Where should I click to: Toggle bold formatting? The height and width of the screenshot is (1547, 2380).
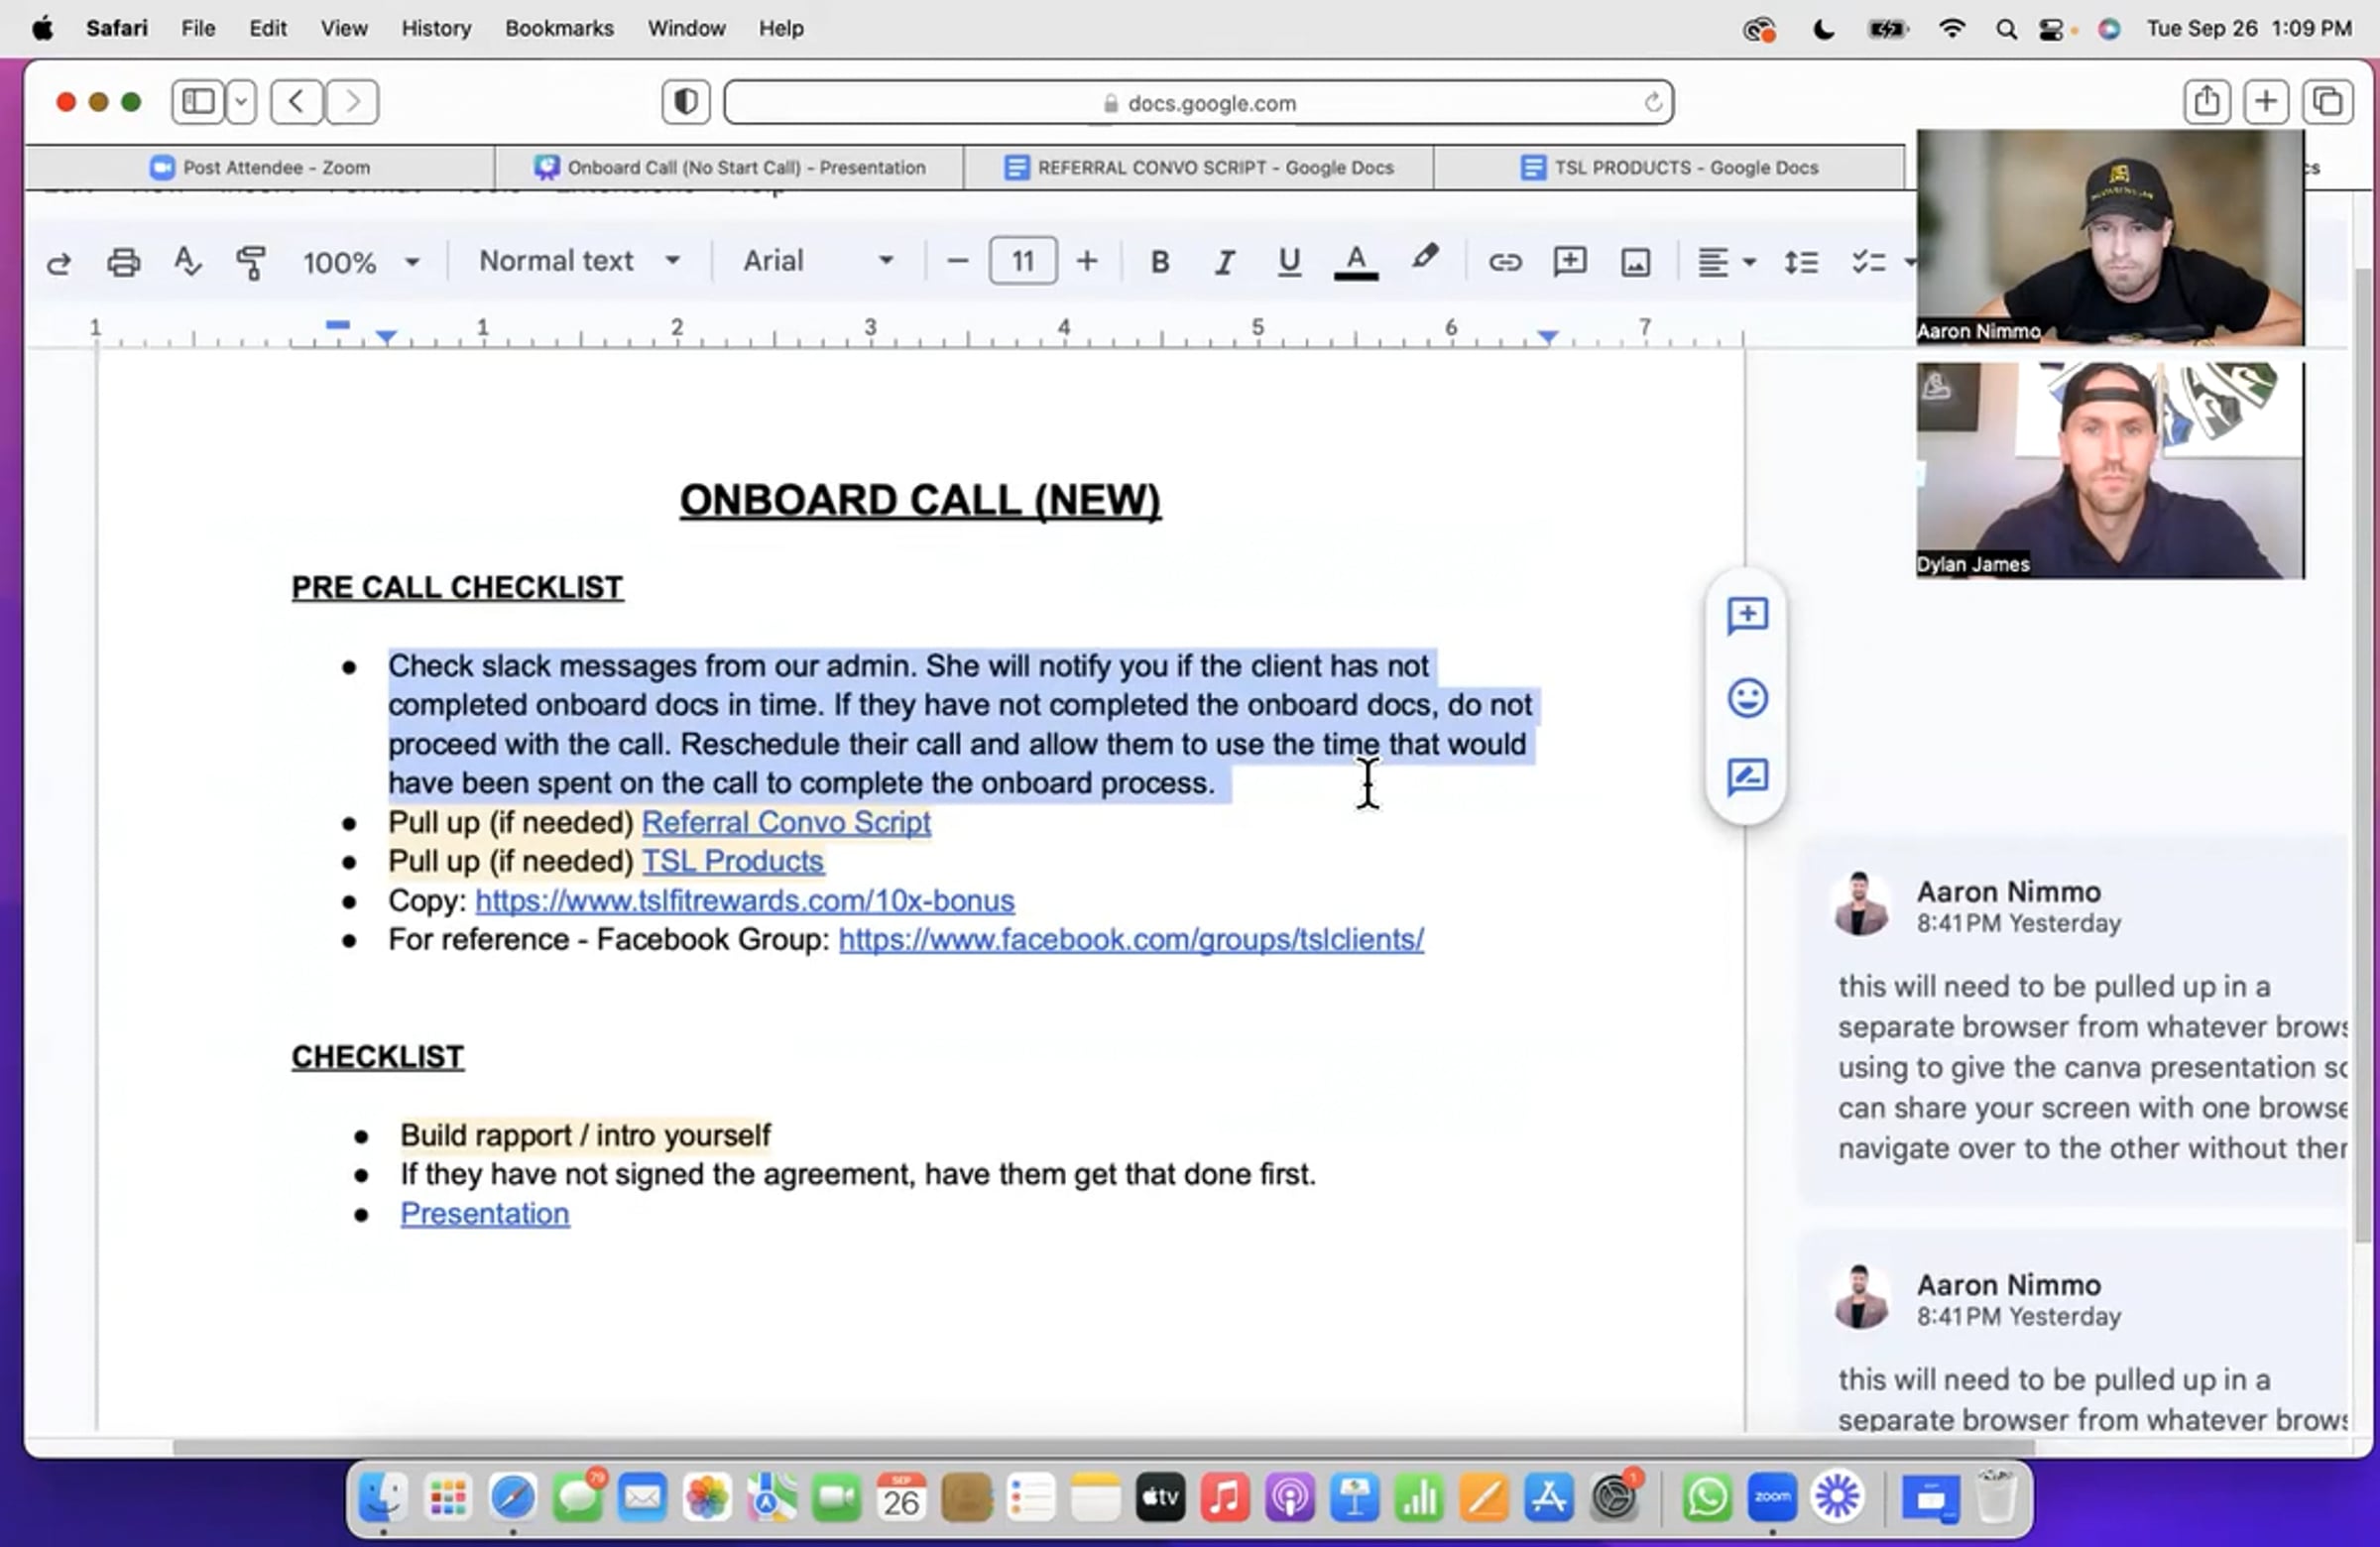pos(1159,262)
